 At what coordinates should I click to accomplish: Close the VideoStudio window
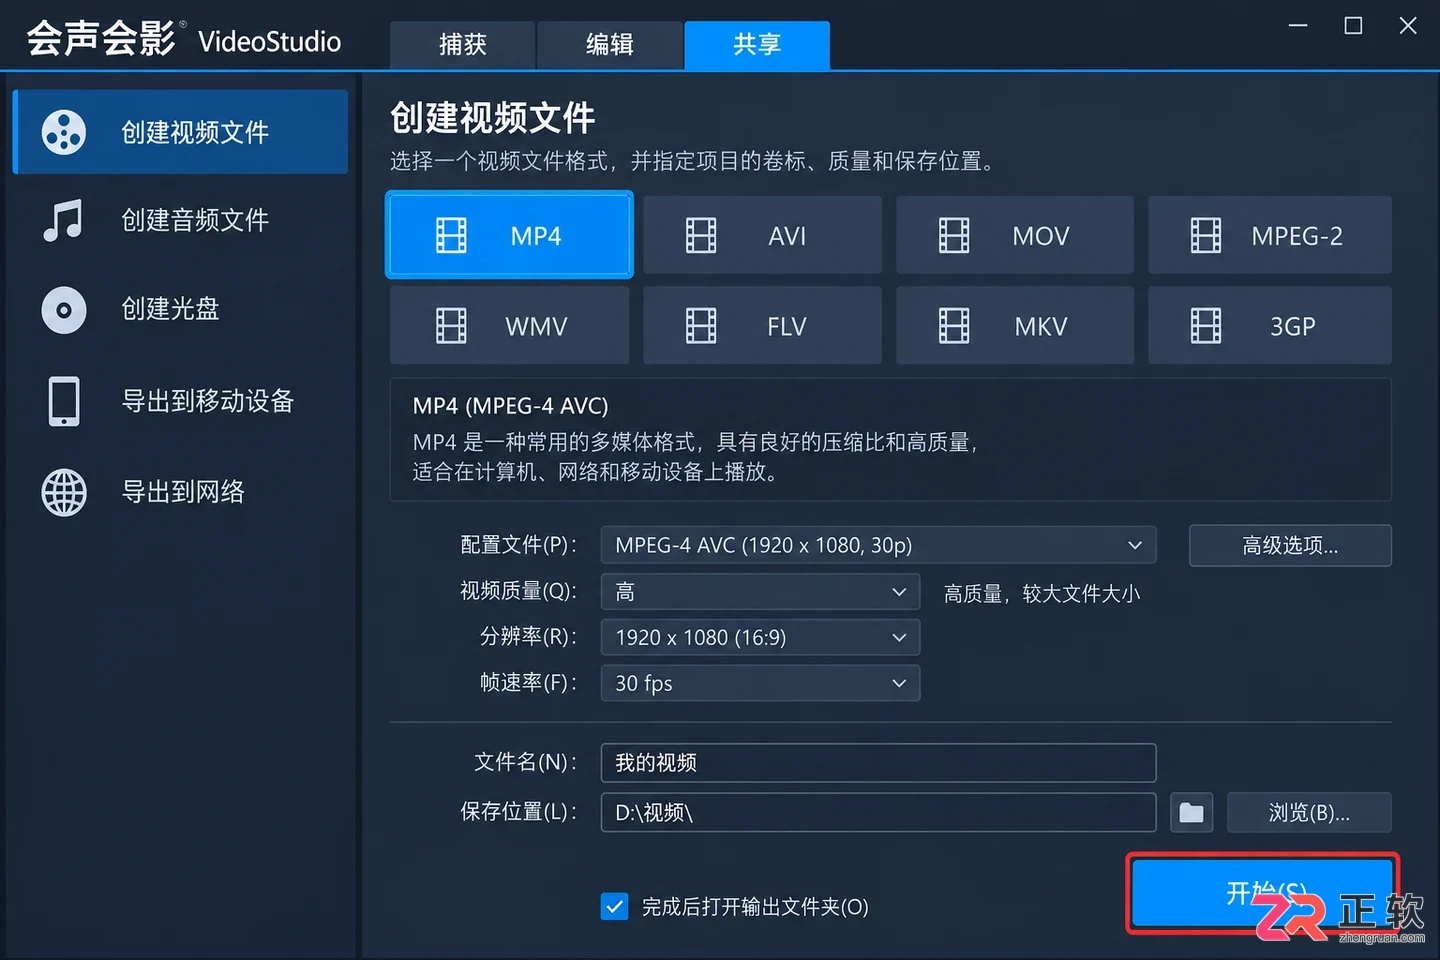(x=1408, y=25)
